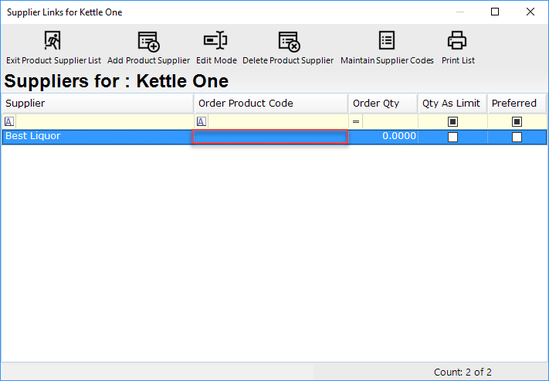Select the Best Liquor supplier row

pyautogui.click(x=274, y=137)
